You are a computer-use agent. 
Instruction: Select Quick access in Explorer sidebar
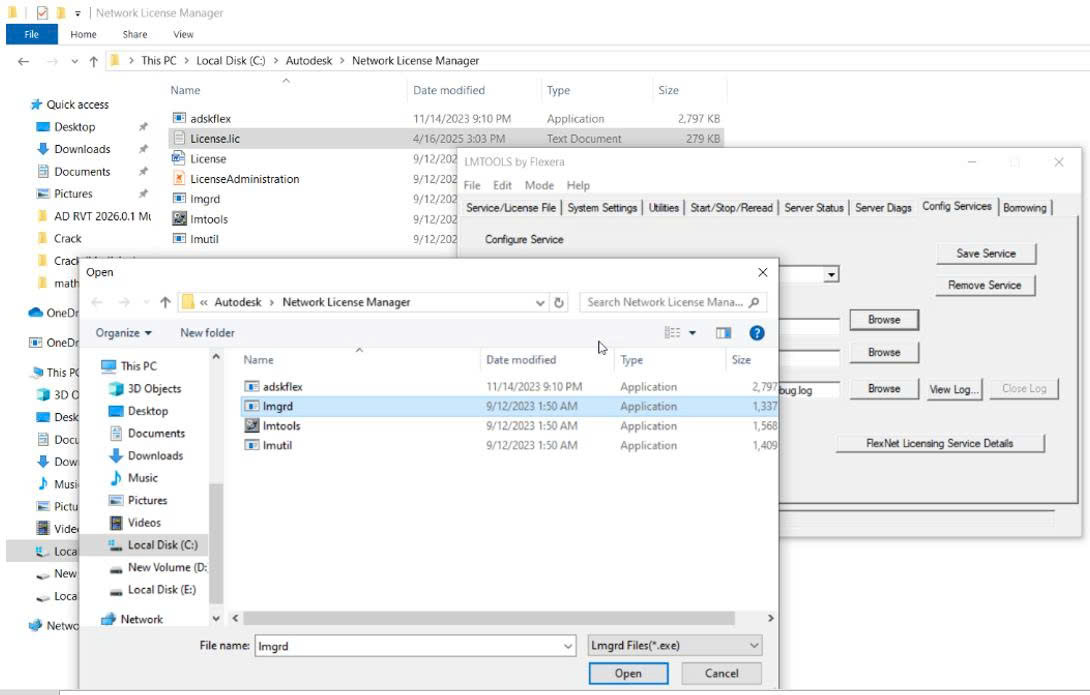click(77, 104)
